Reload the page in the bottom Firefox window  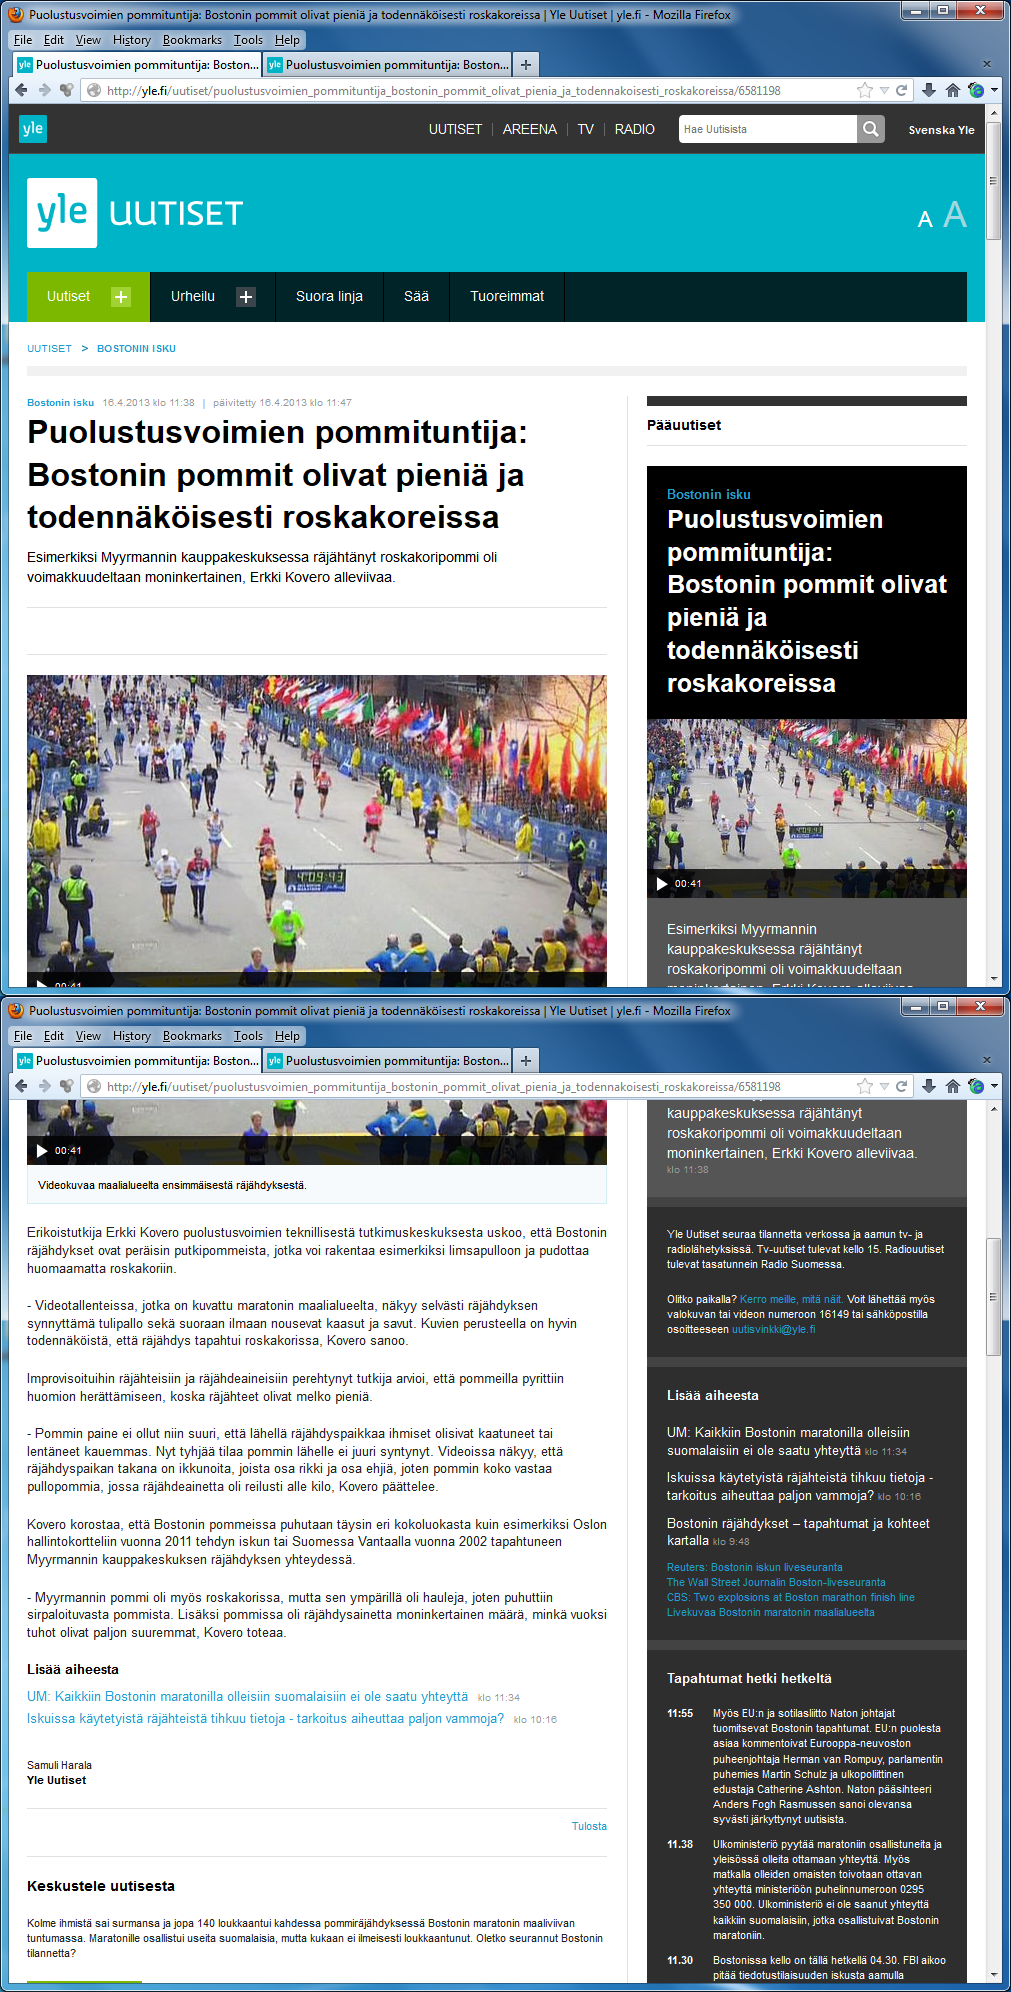[x=901, y=1086]
